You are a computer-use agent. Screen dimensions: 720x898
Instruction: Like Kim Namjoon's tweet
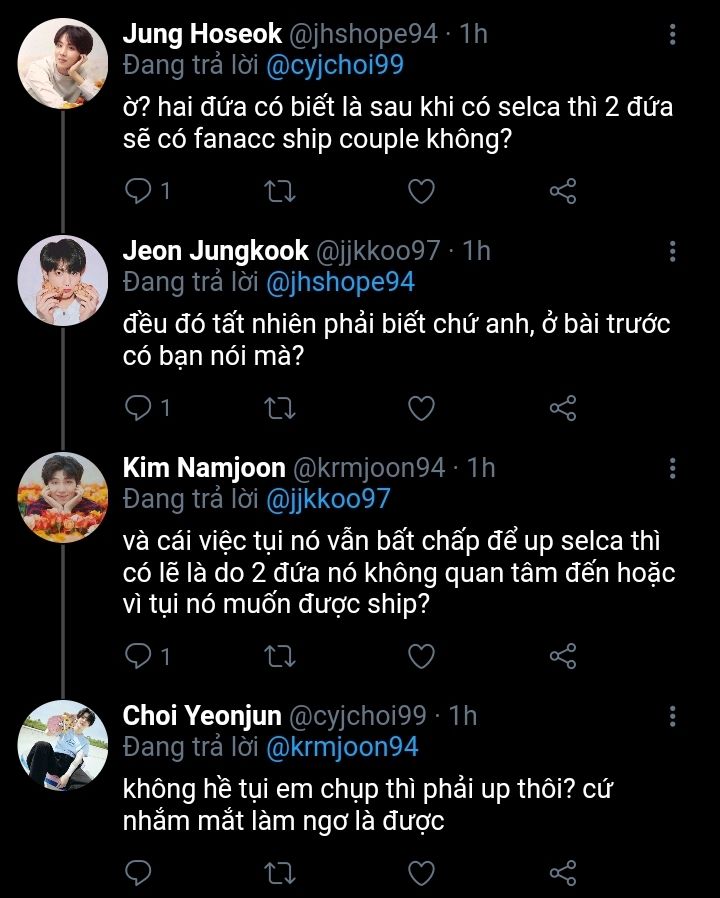[x=422, y=655]
